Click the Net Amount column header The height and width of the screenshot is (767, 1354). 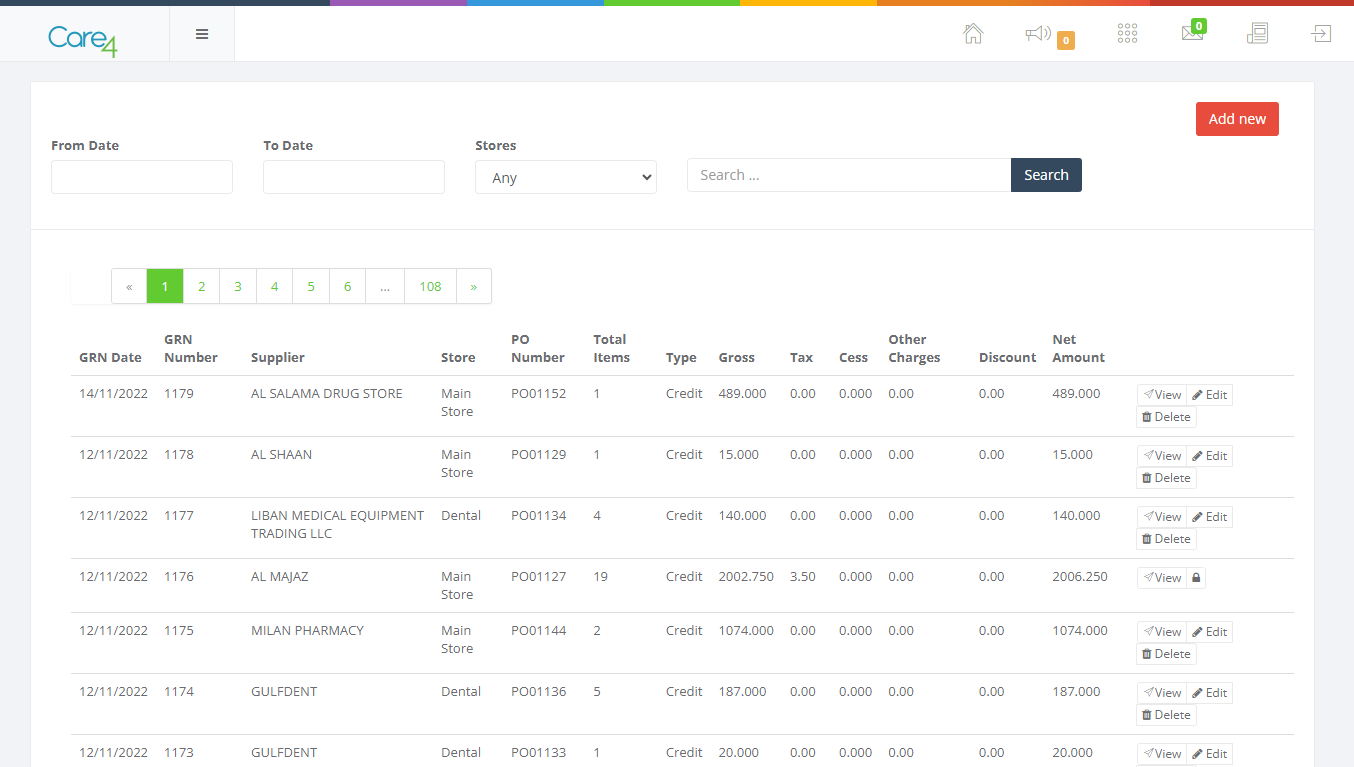(x=1078, y=349)
